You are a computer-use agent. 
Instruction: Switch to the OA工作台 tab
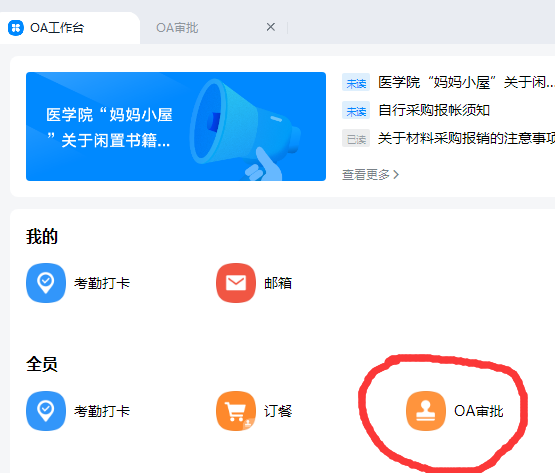[x=57, y=28]
